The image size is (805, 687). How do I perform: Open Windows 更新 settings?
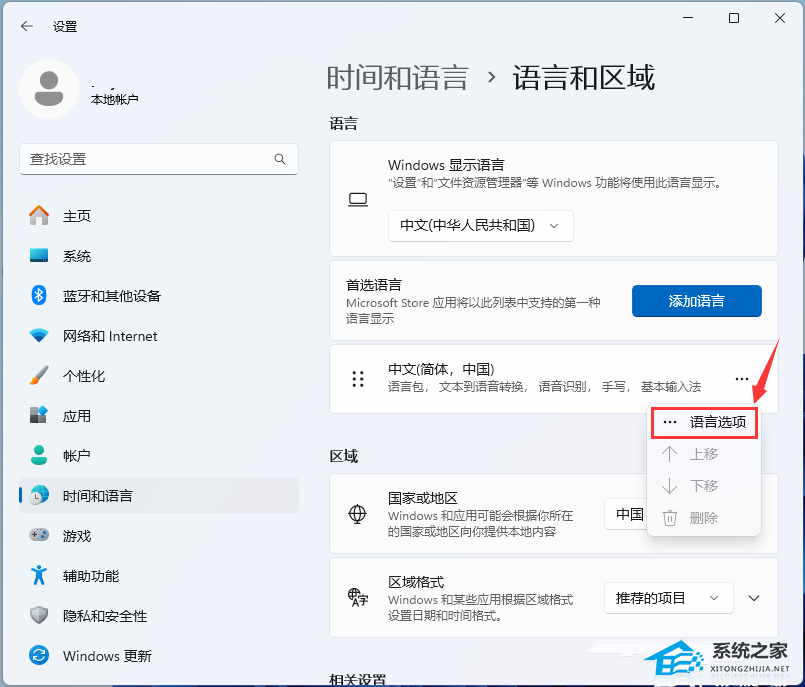tap(159, 656)
